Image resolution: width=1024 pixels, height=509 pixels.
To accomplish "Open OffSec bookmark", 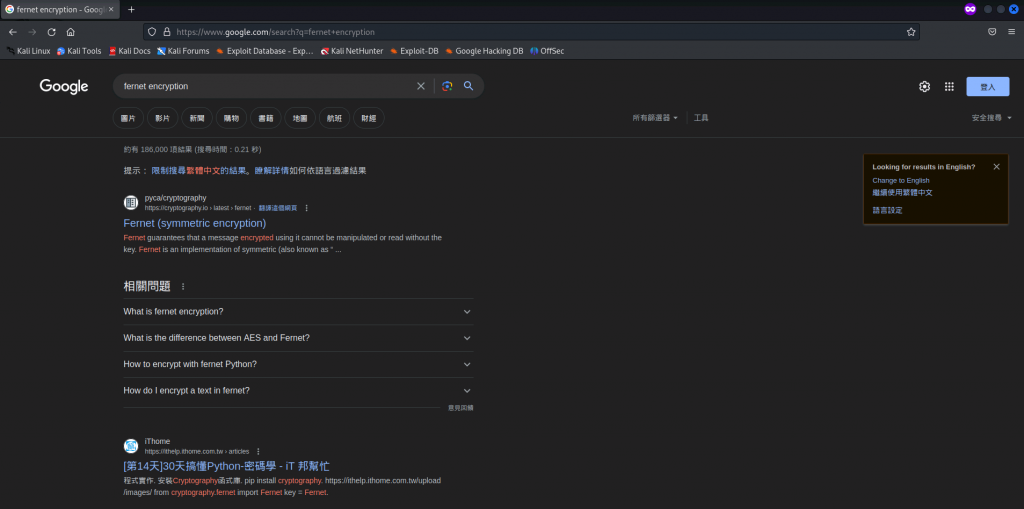I will 547,51.
